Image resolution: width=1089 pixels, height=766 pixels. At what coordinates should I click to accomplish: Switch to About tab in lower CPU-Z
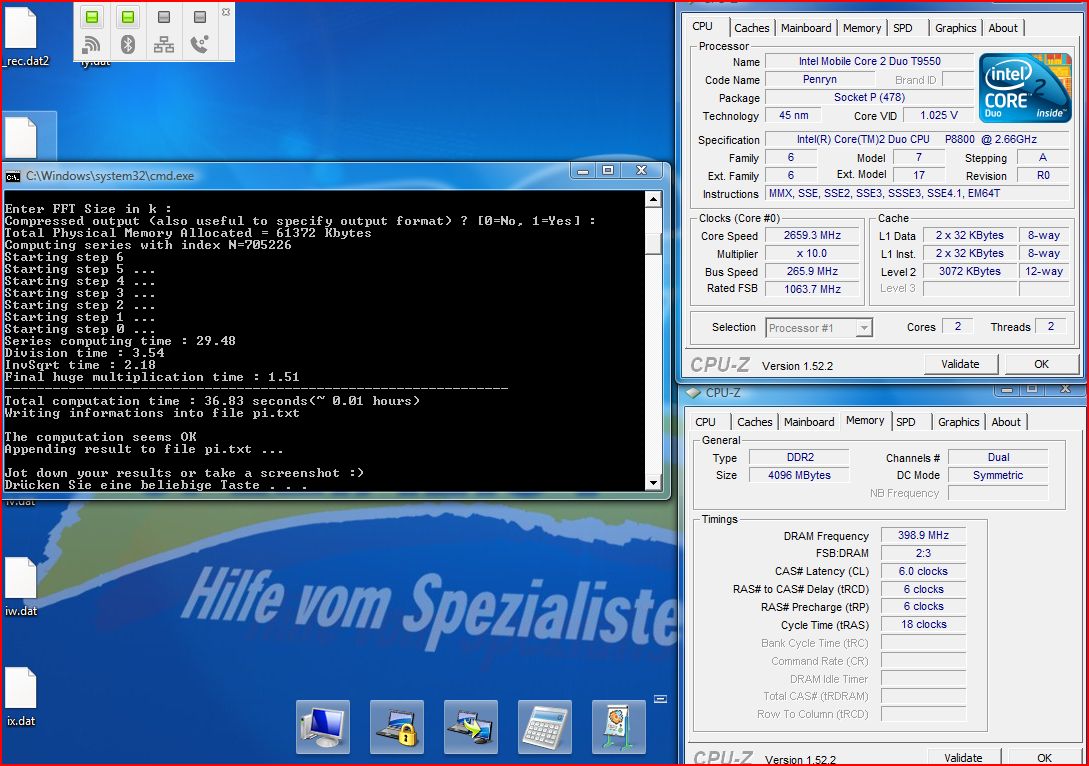click(x=1006, y=422)
